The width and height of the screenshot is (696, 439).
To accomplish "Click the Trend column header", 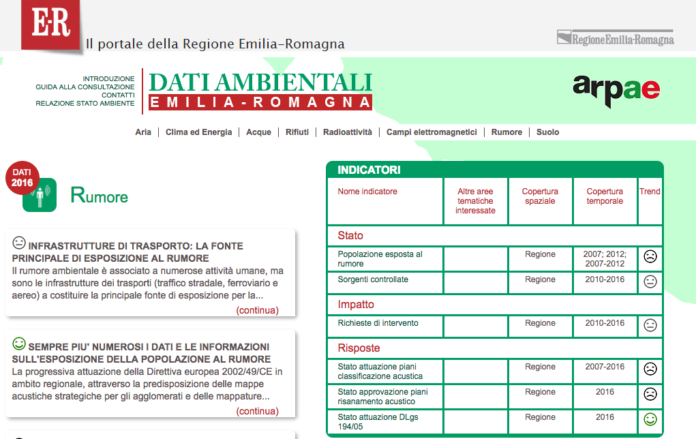I will pyautogui.click(x=650, y=191).
